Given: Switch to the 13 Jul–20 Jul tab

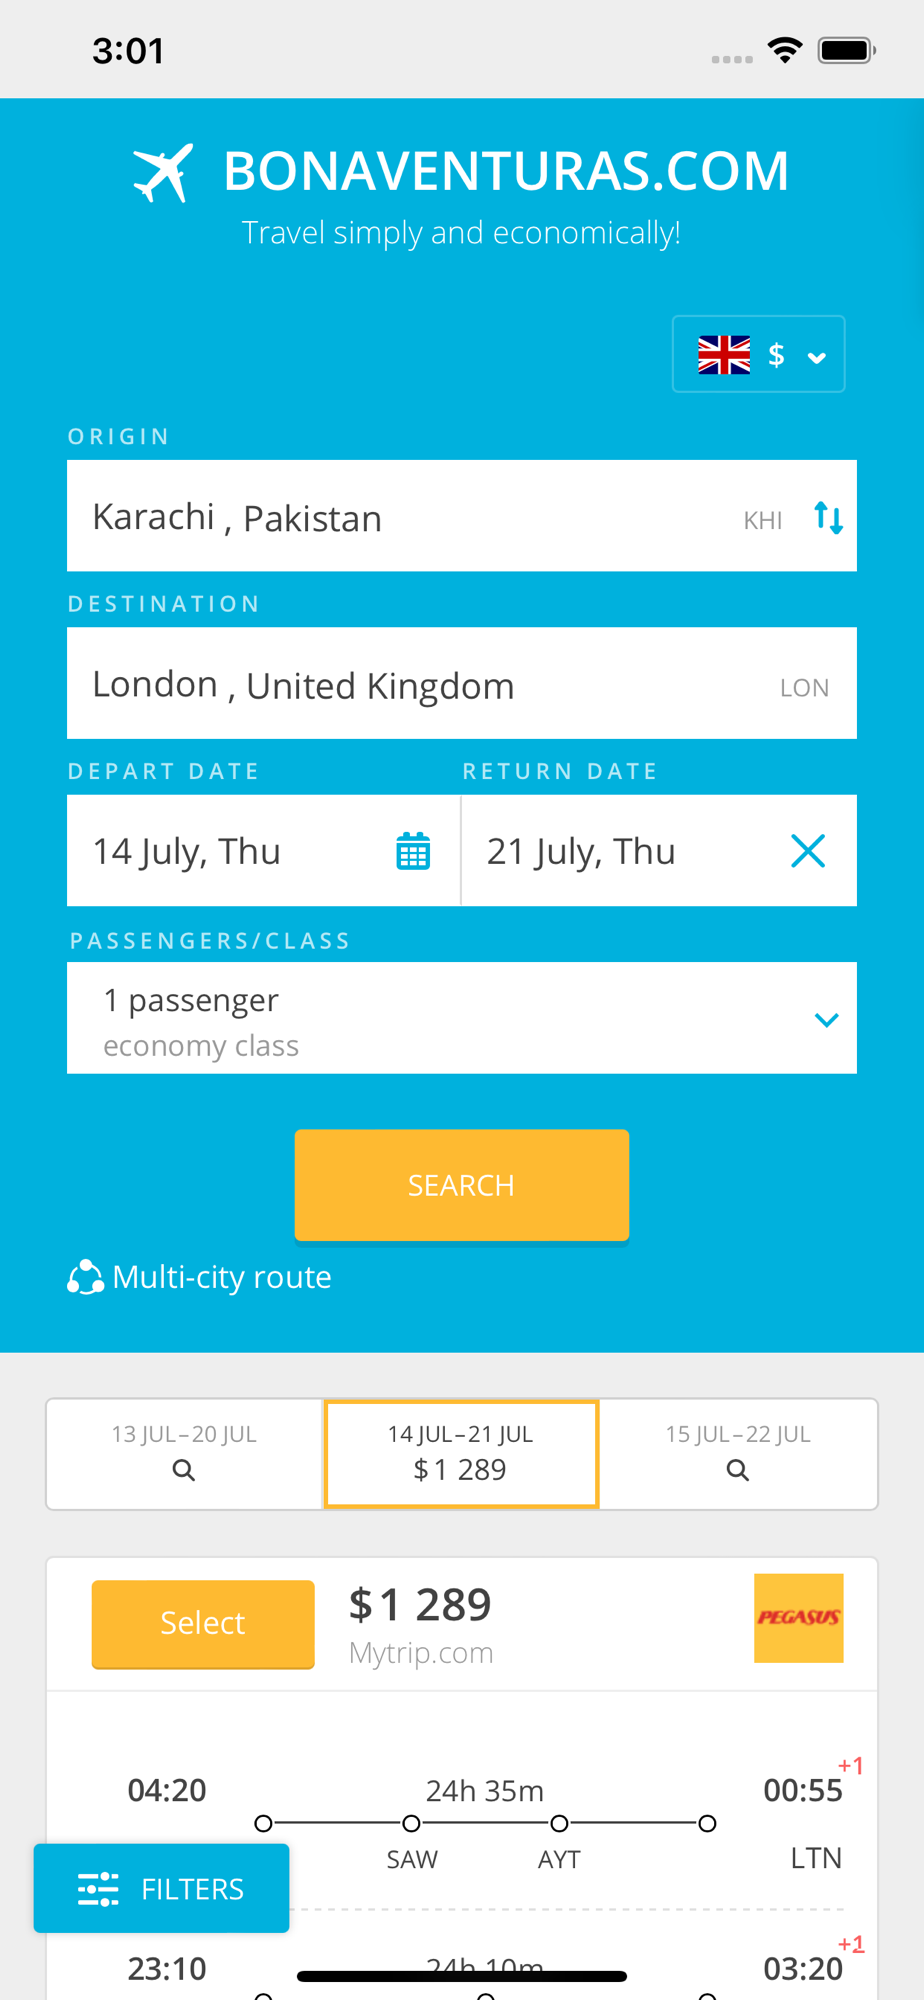Looking at the screenshot, I should (x=185, y=1454).
